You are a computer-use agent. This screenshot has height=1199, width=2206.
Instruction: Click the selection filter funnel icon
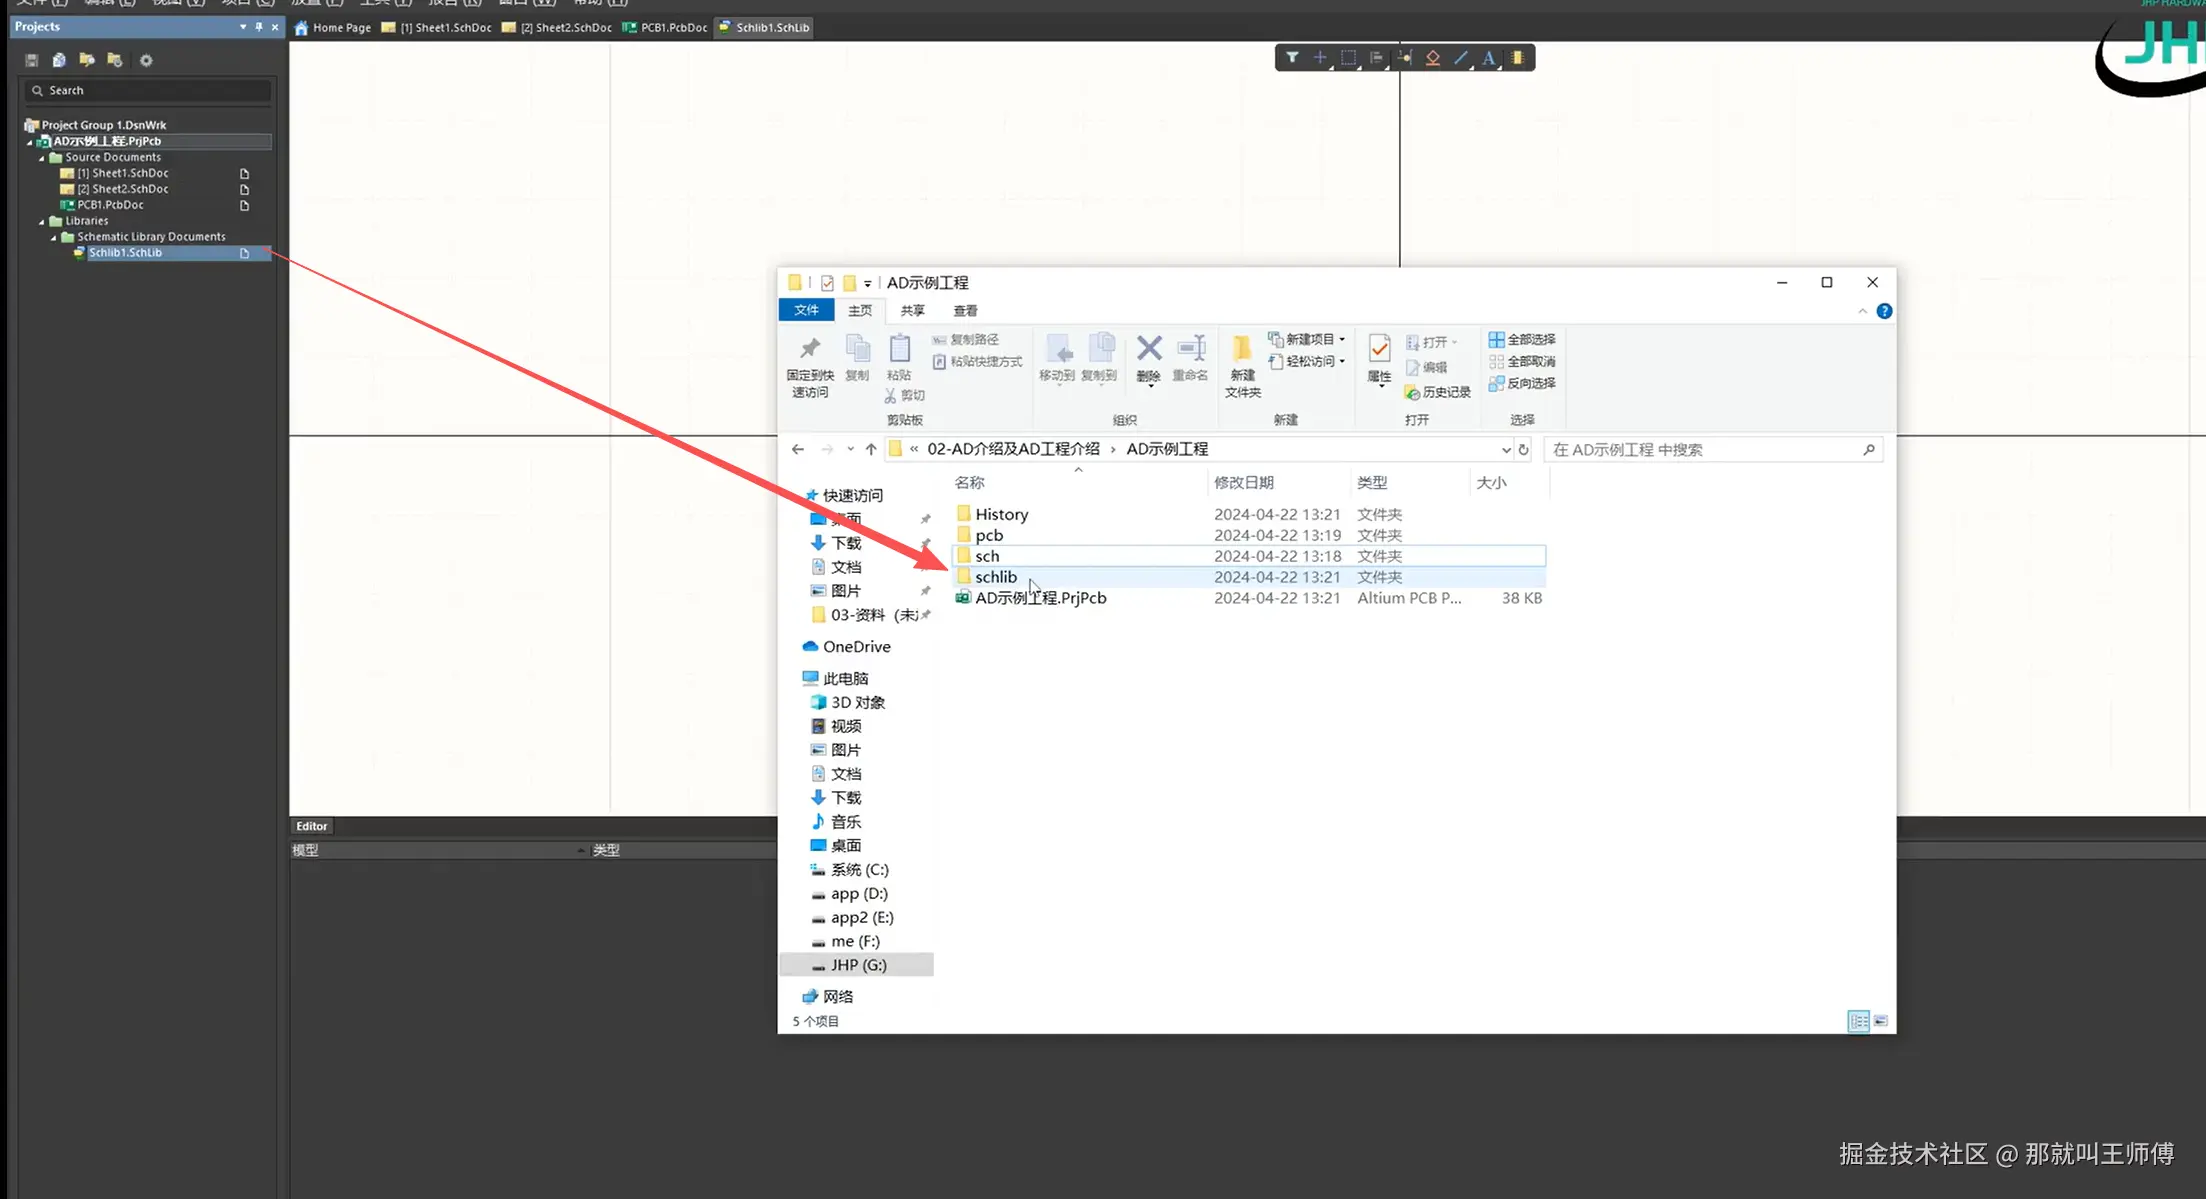pyautogui.click(x=1292, y=58)
